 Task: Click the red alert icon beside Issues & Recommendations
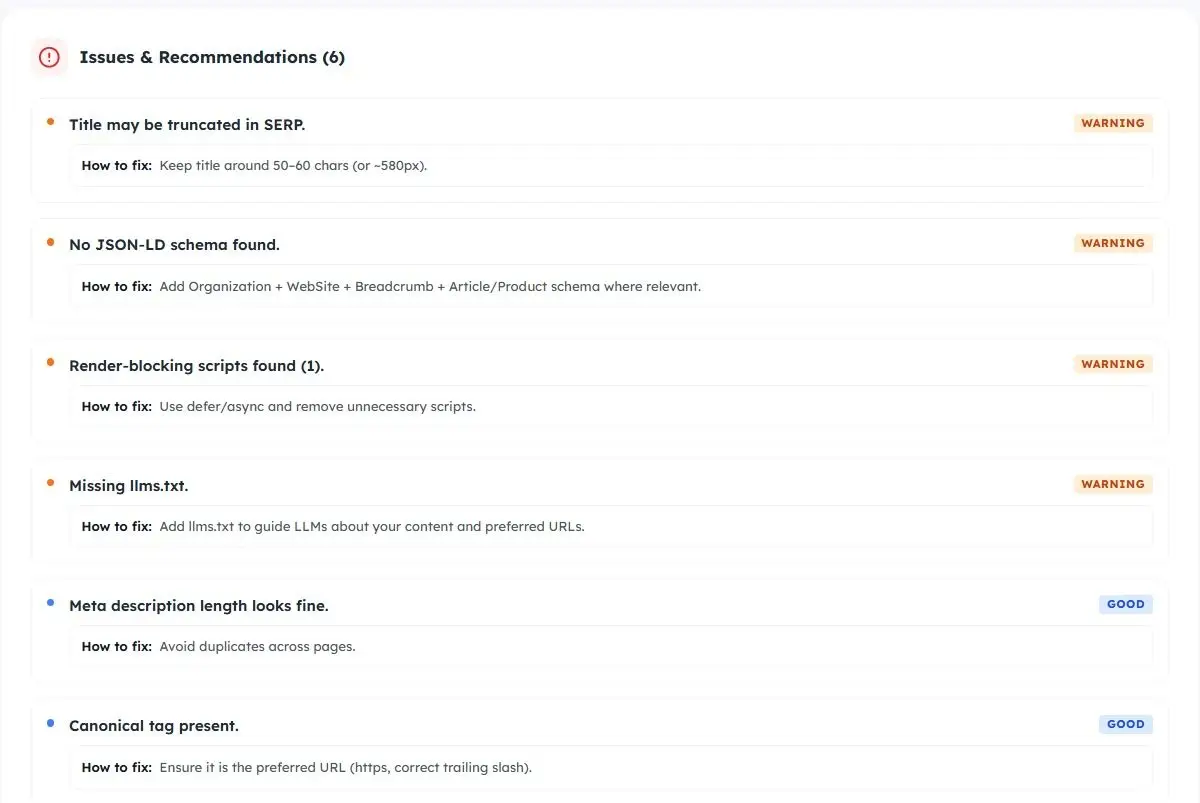point(49,57)
